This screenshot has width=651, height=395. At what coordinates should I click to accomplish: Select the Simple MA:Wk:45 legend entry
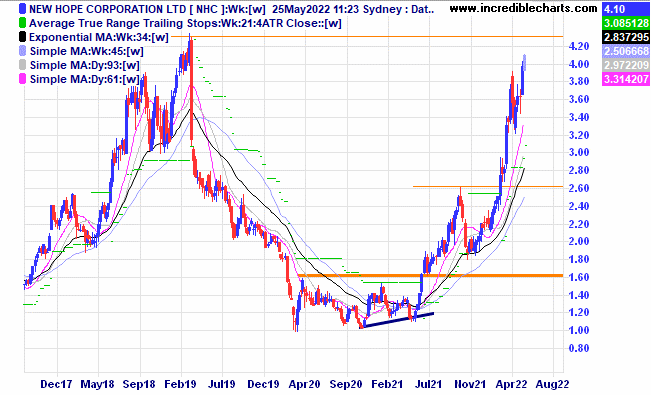(87, 52)
